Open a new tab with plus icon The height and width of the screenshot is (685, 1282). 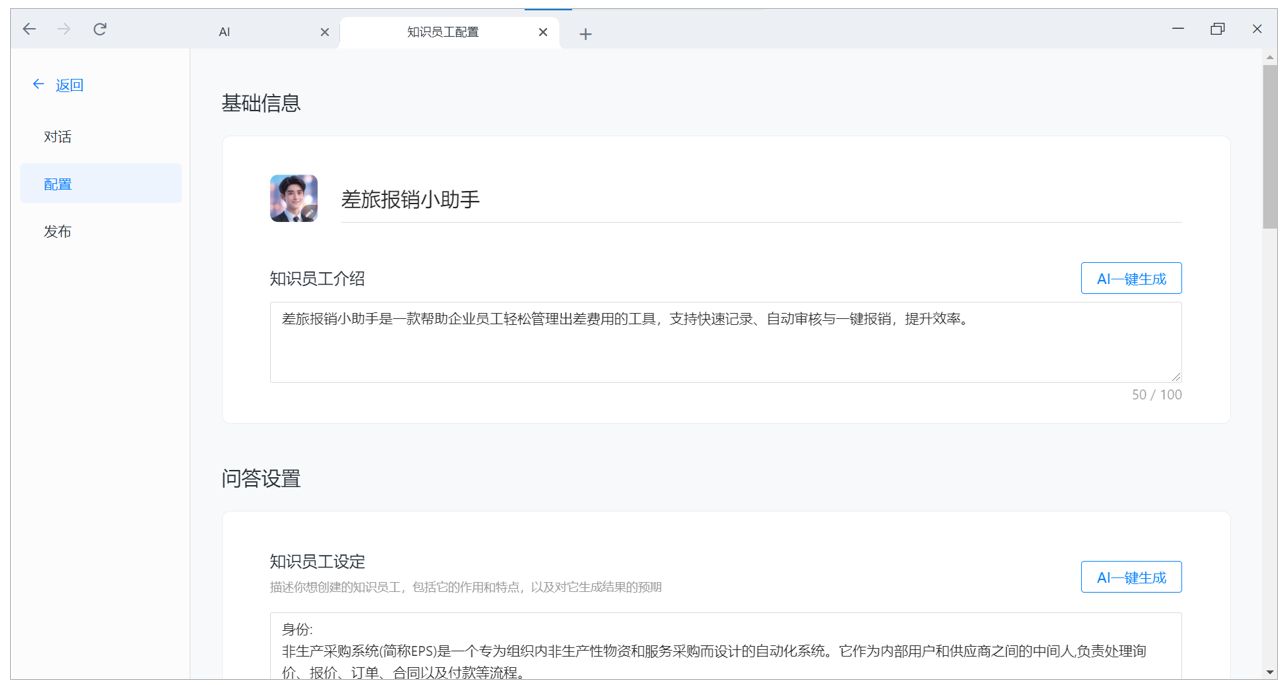[586, 34]
